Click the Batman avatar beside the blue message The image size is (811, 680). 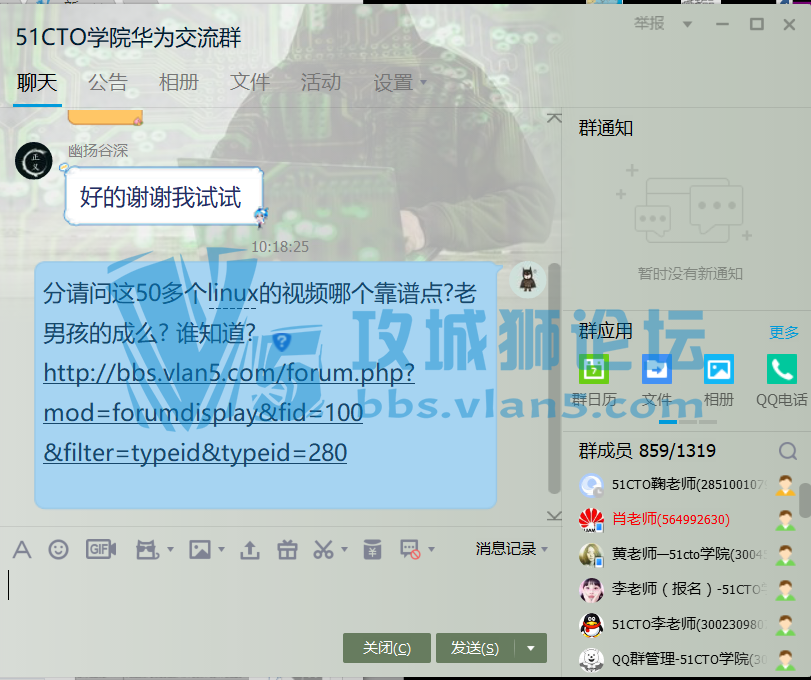[x=528, y=280]
